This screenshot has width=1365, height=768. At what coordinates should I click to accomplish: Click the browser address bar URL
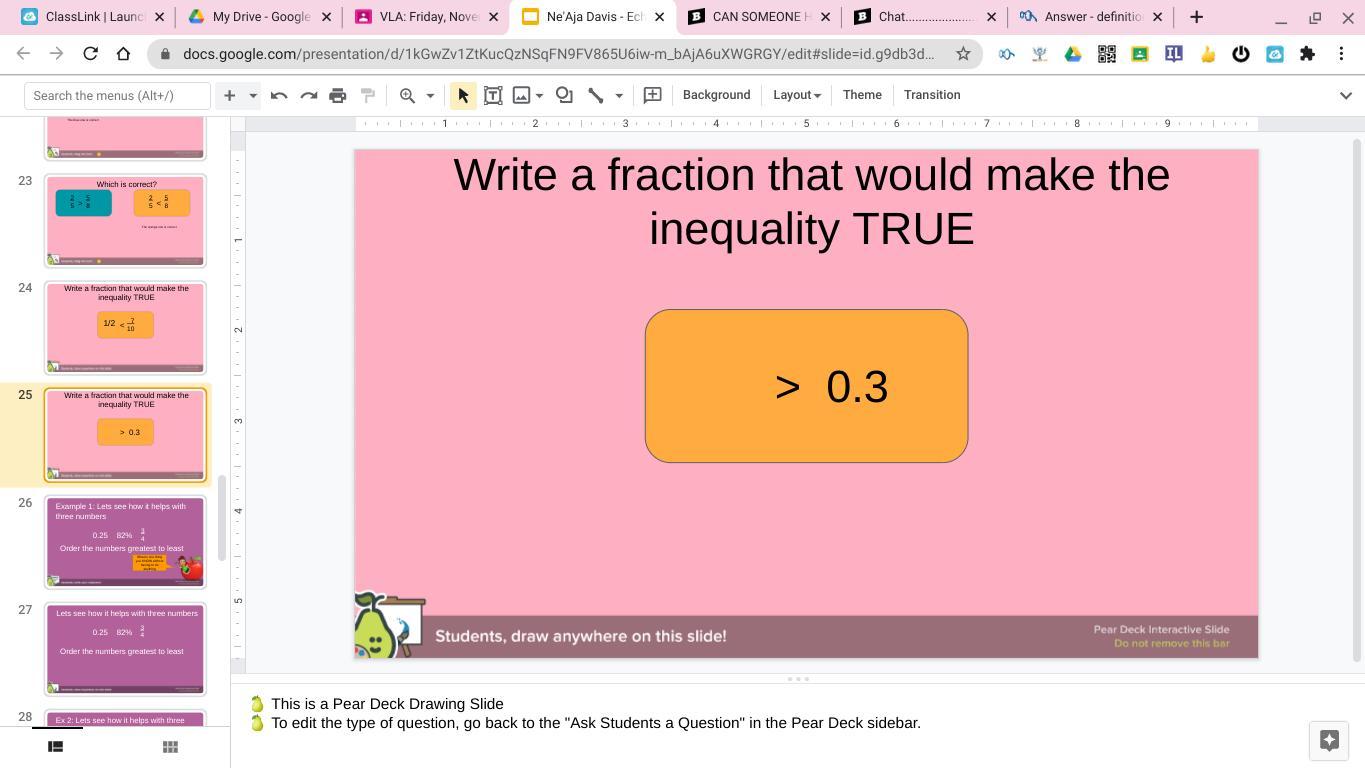(x=558, y=54)
